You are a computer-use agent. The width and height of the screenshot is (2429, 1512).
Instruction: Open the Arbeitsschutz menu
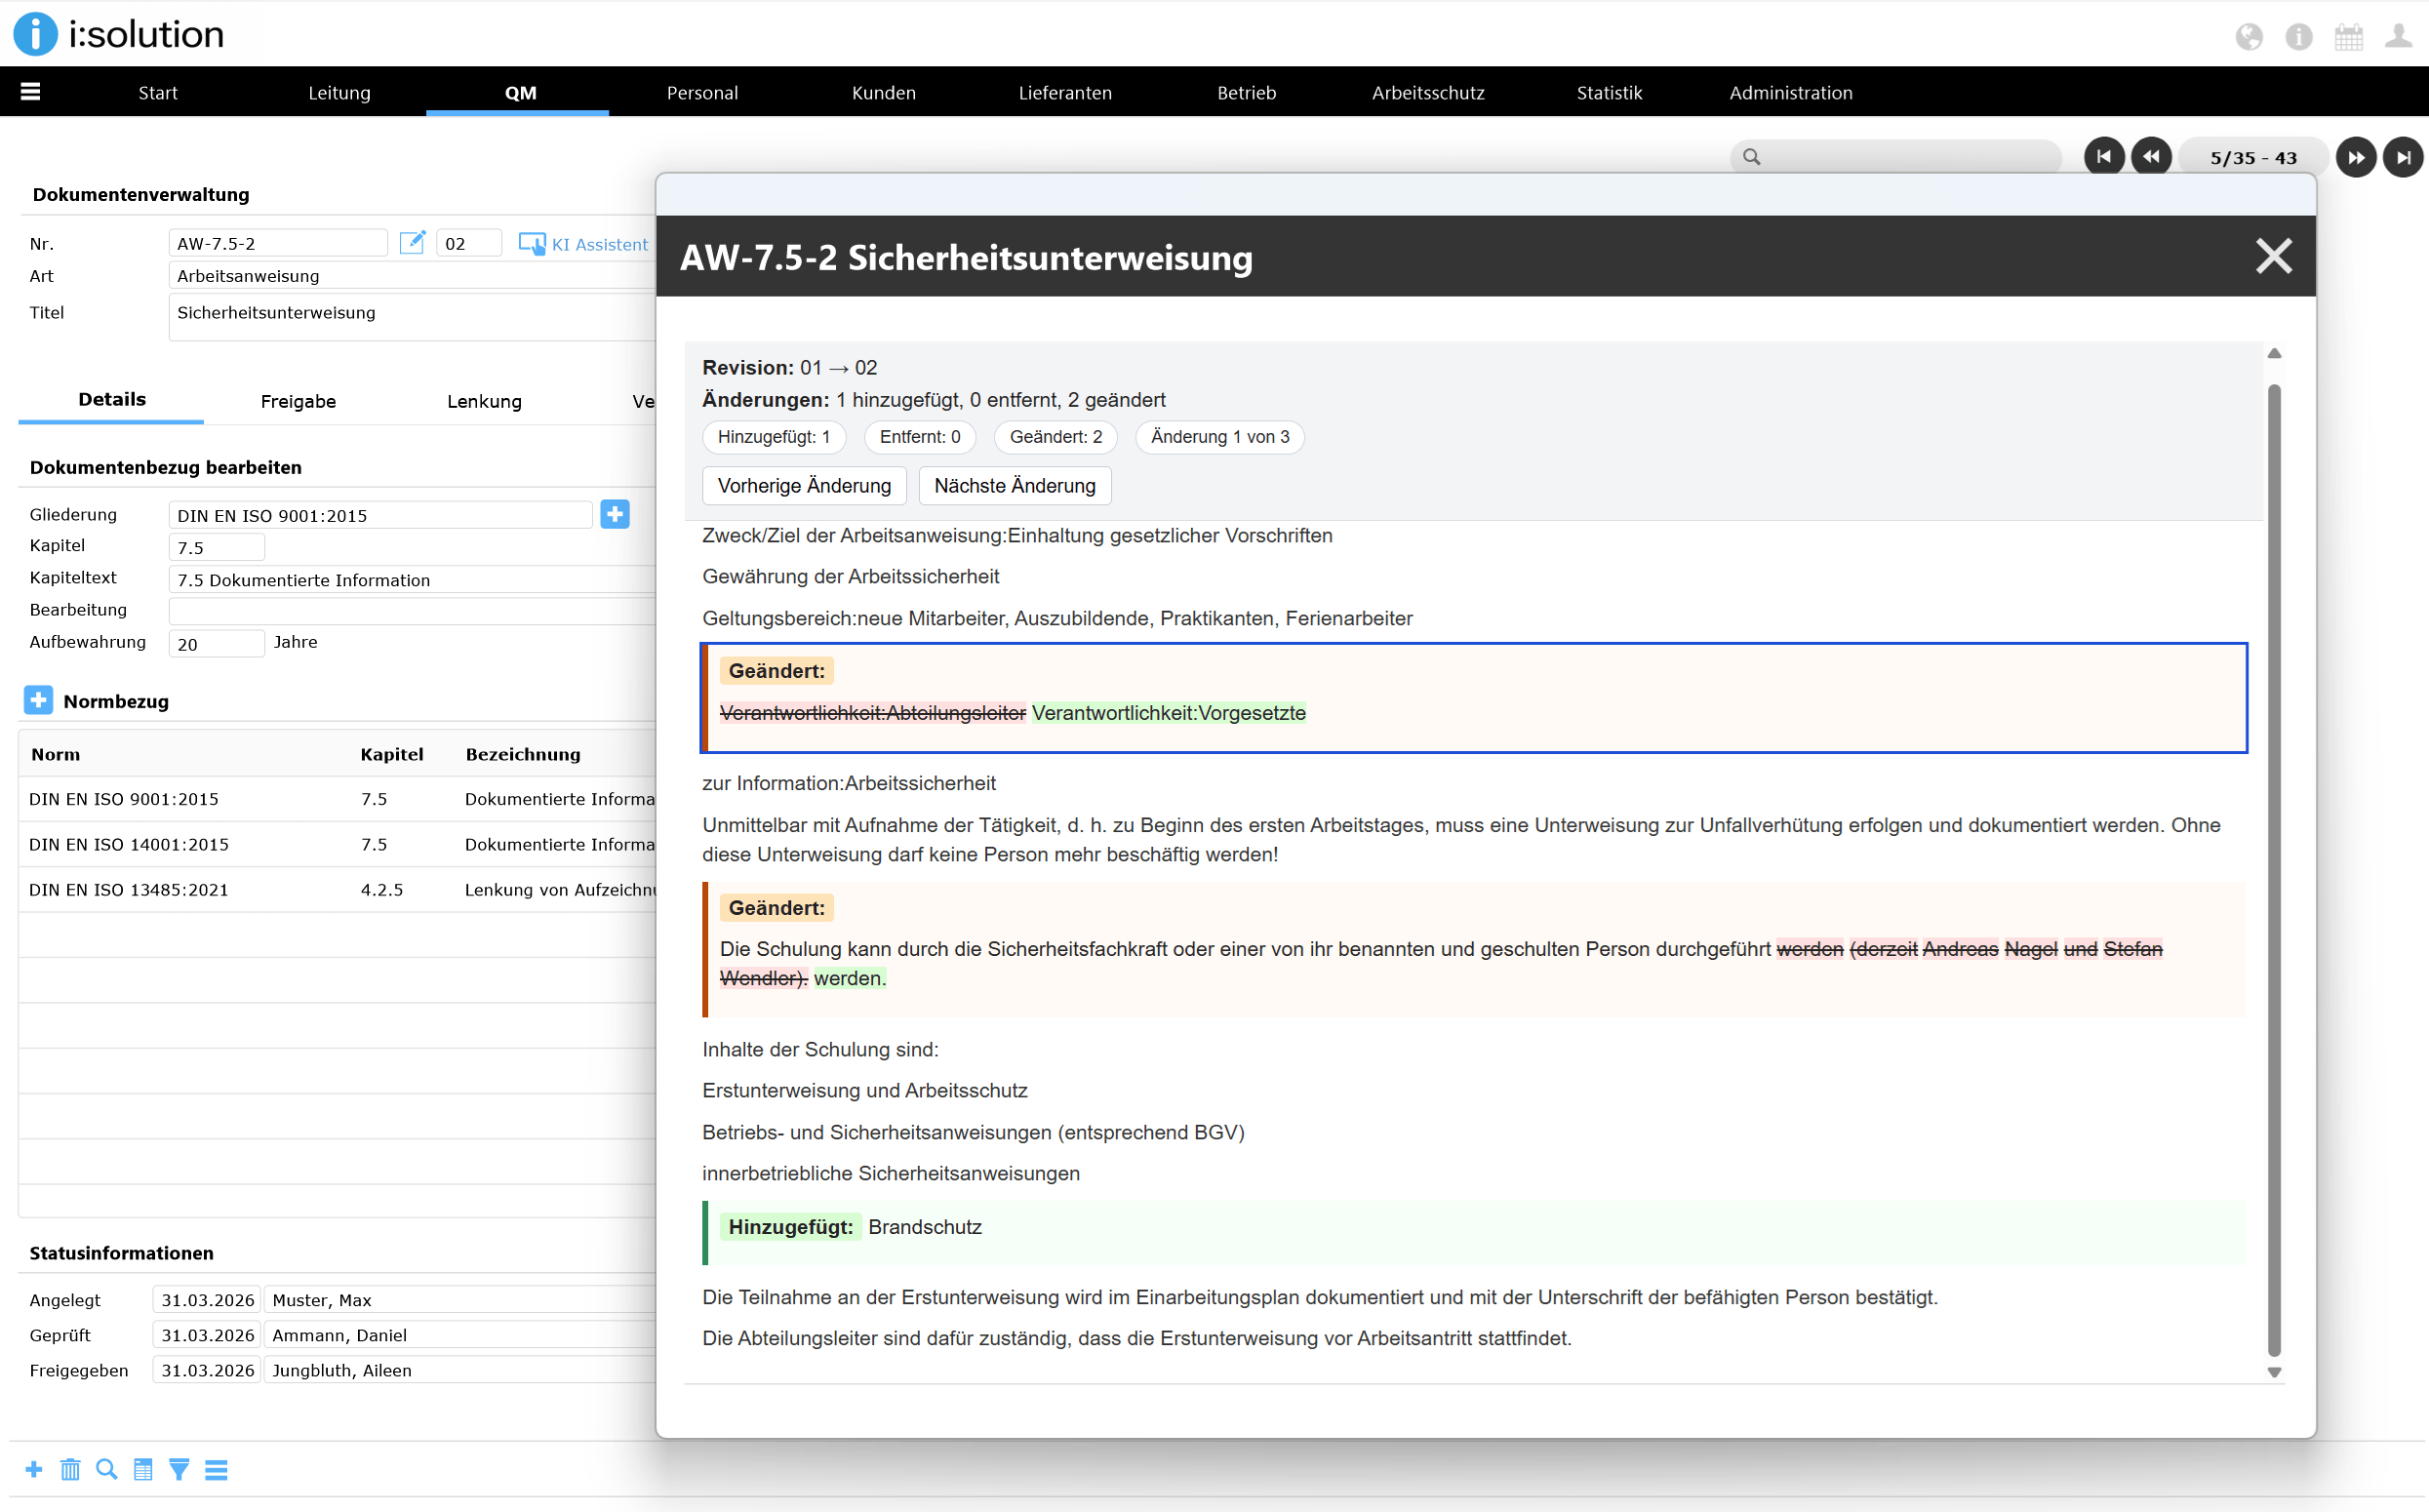(1427, 93)
